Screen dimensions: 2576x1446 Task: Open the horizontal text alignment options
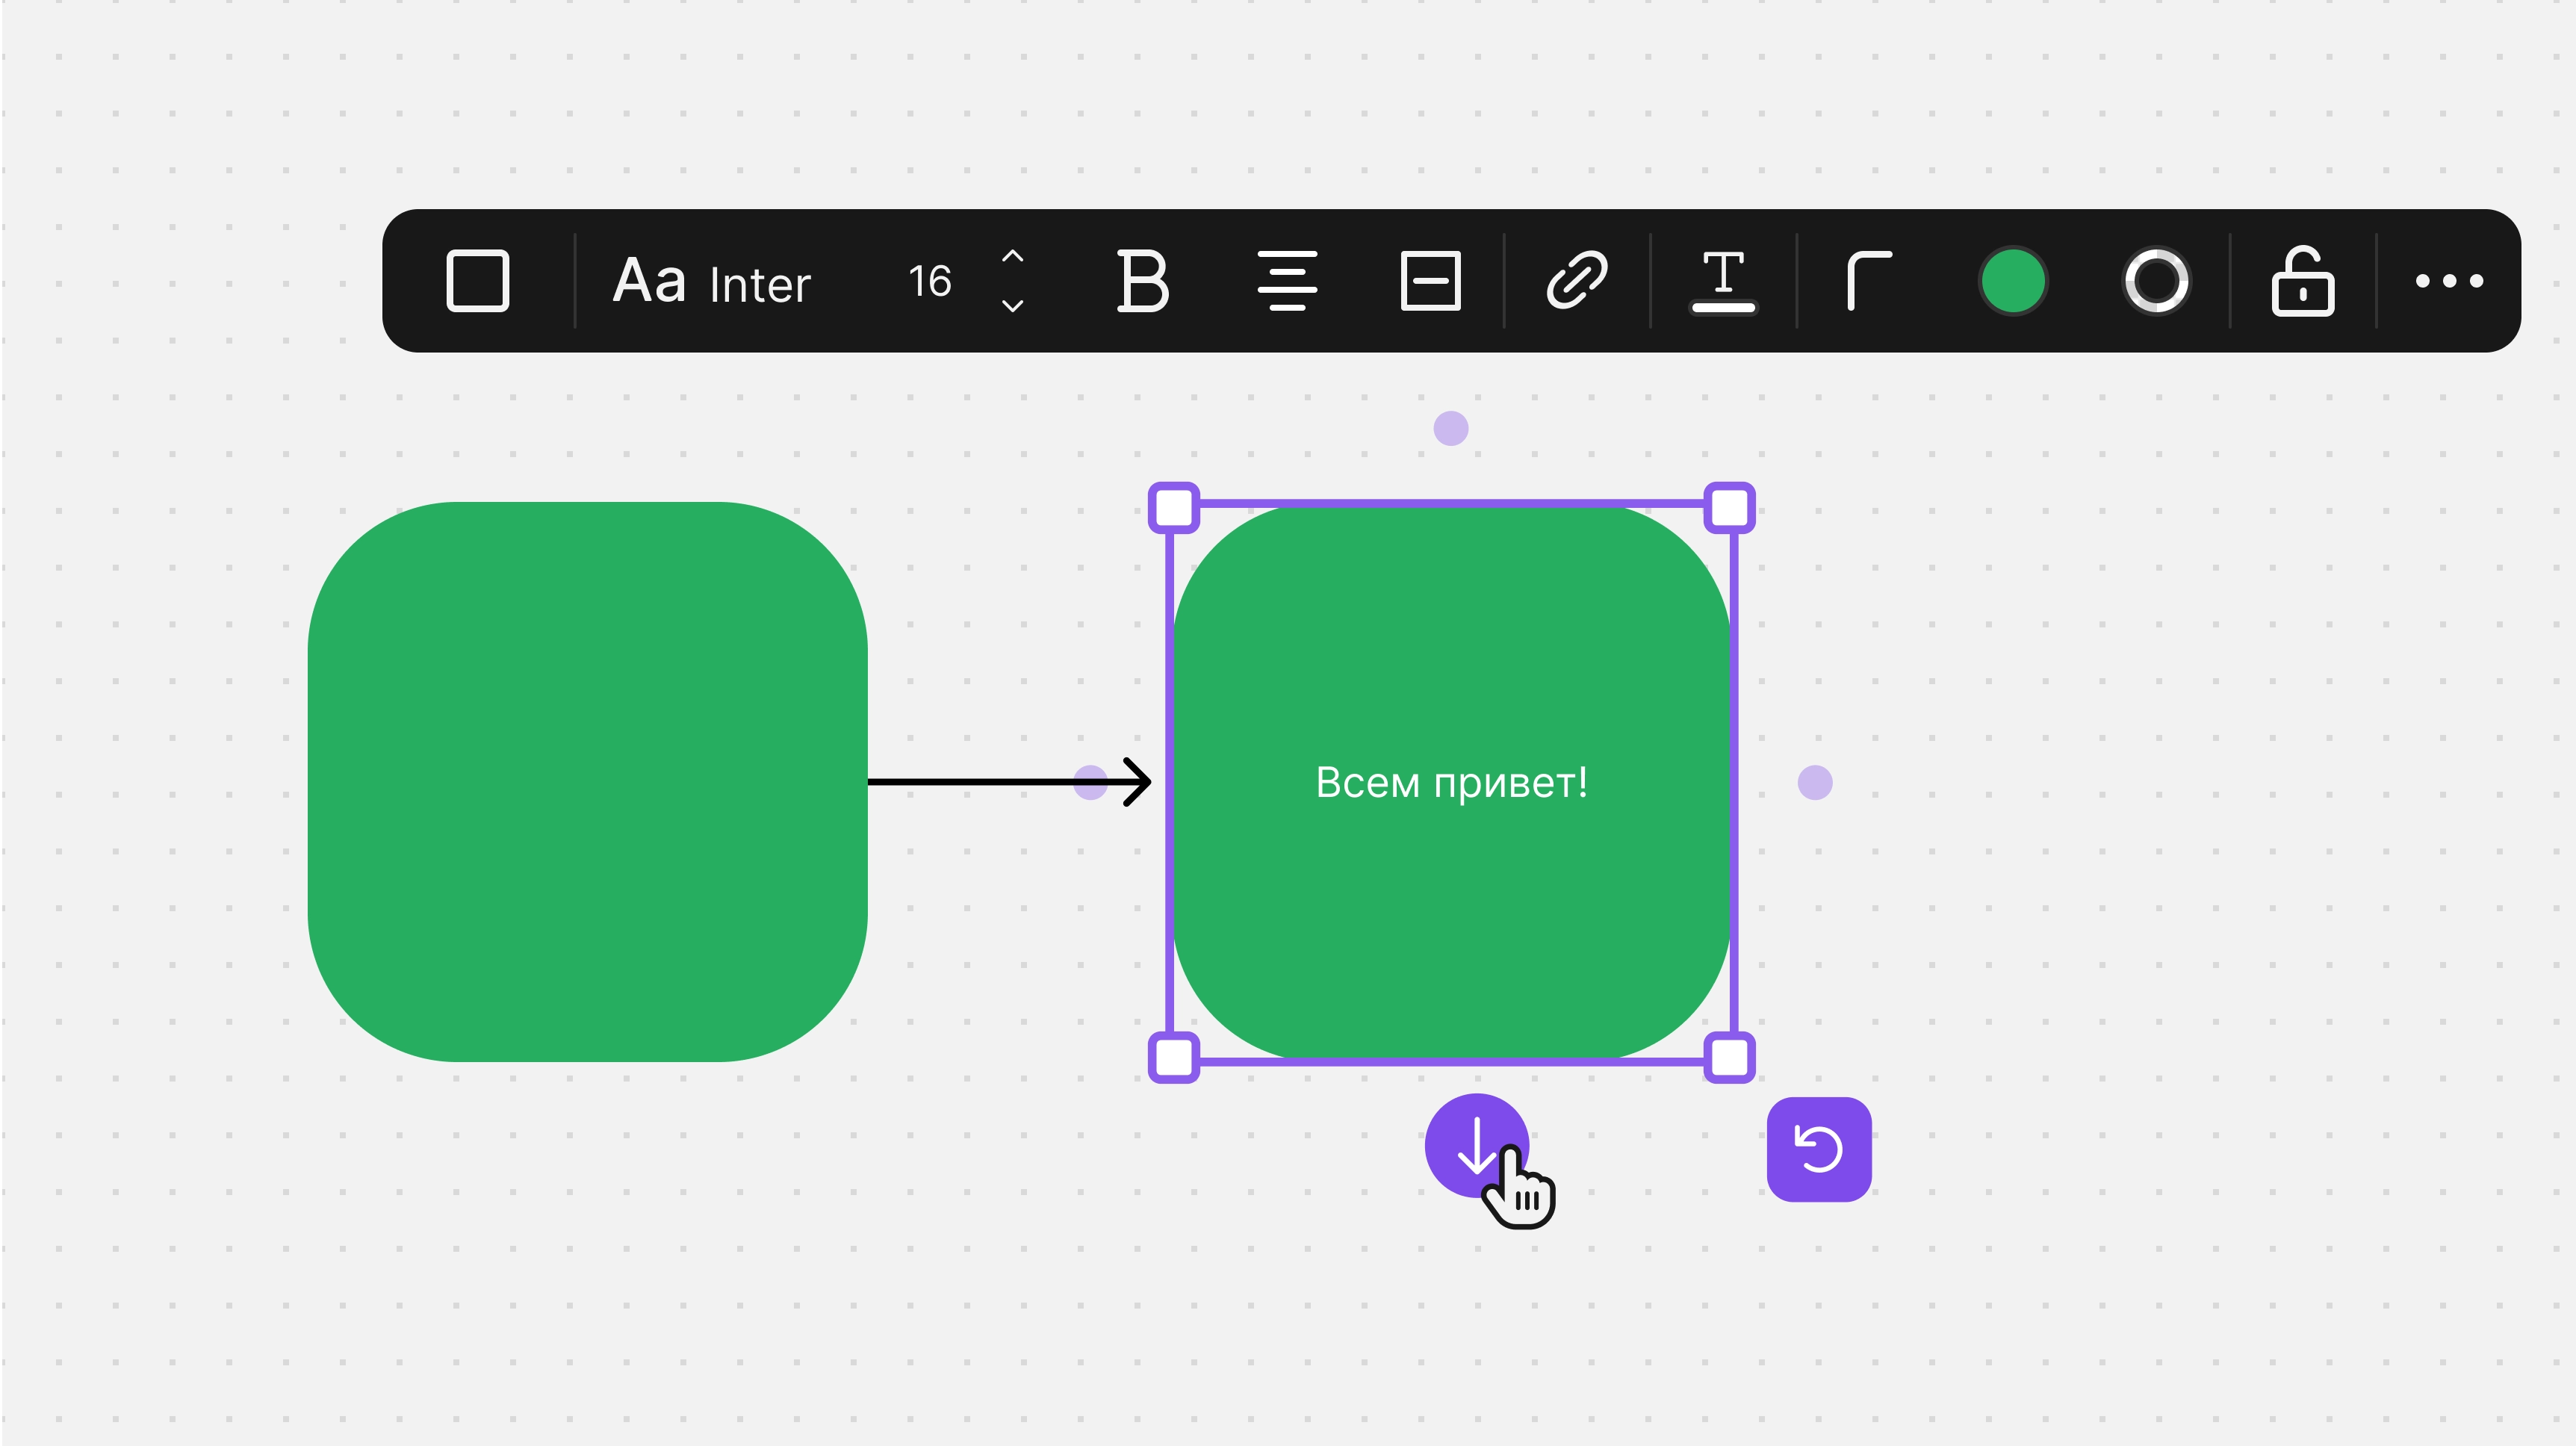coord(1287,281)
